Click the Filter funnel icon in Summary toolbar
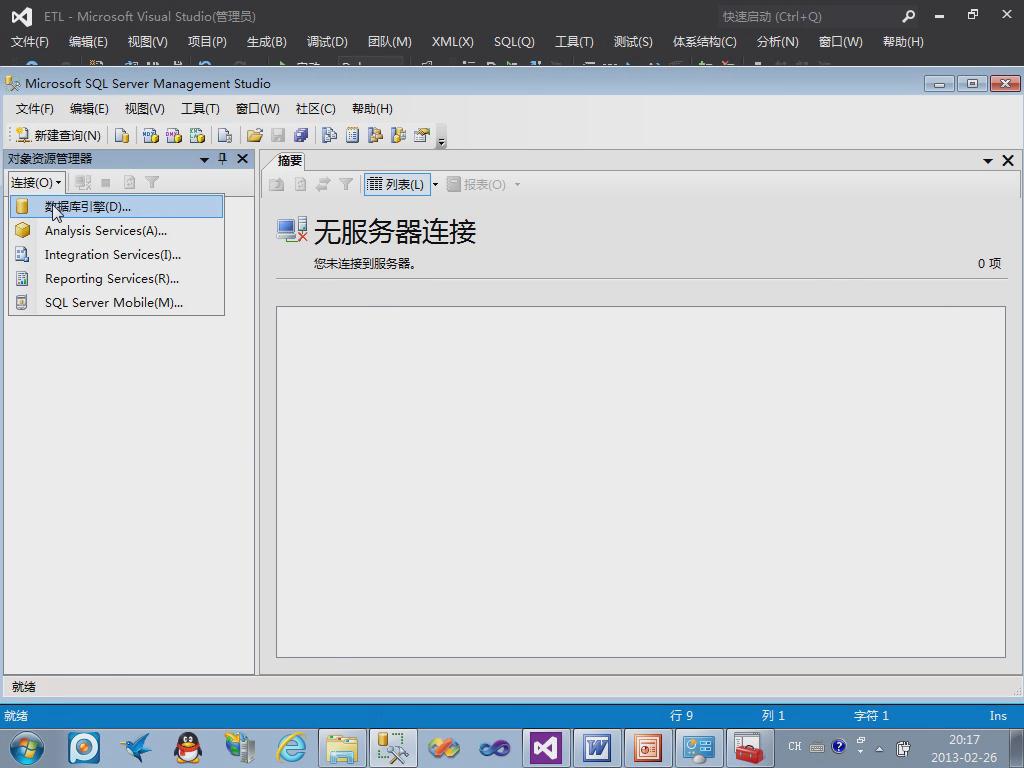 pos(346,185)
